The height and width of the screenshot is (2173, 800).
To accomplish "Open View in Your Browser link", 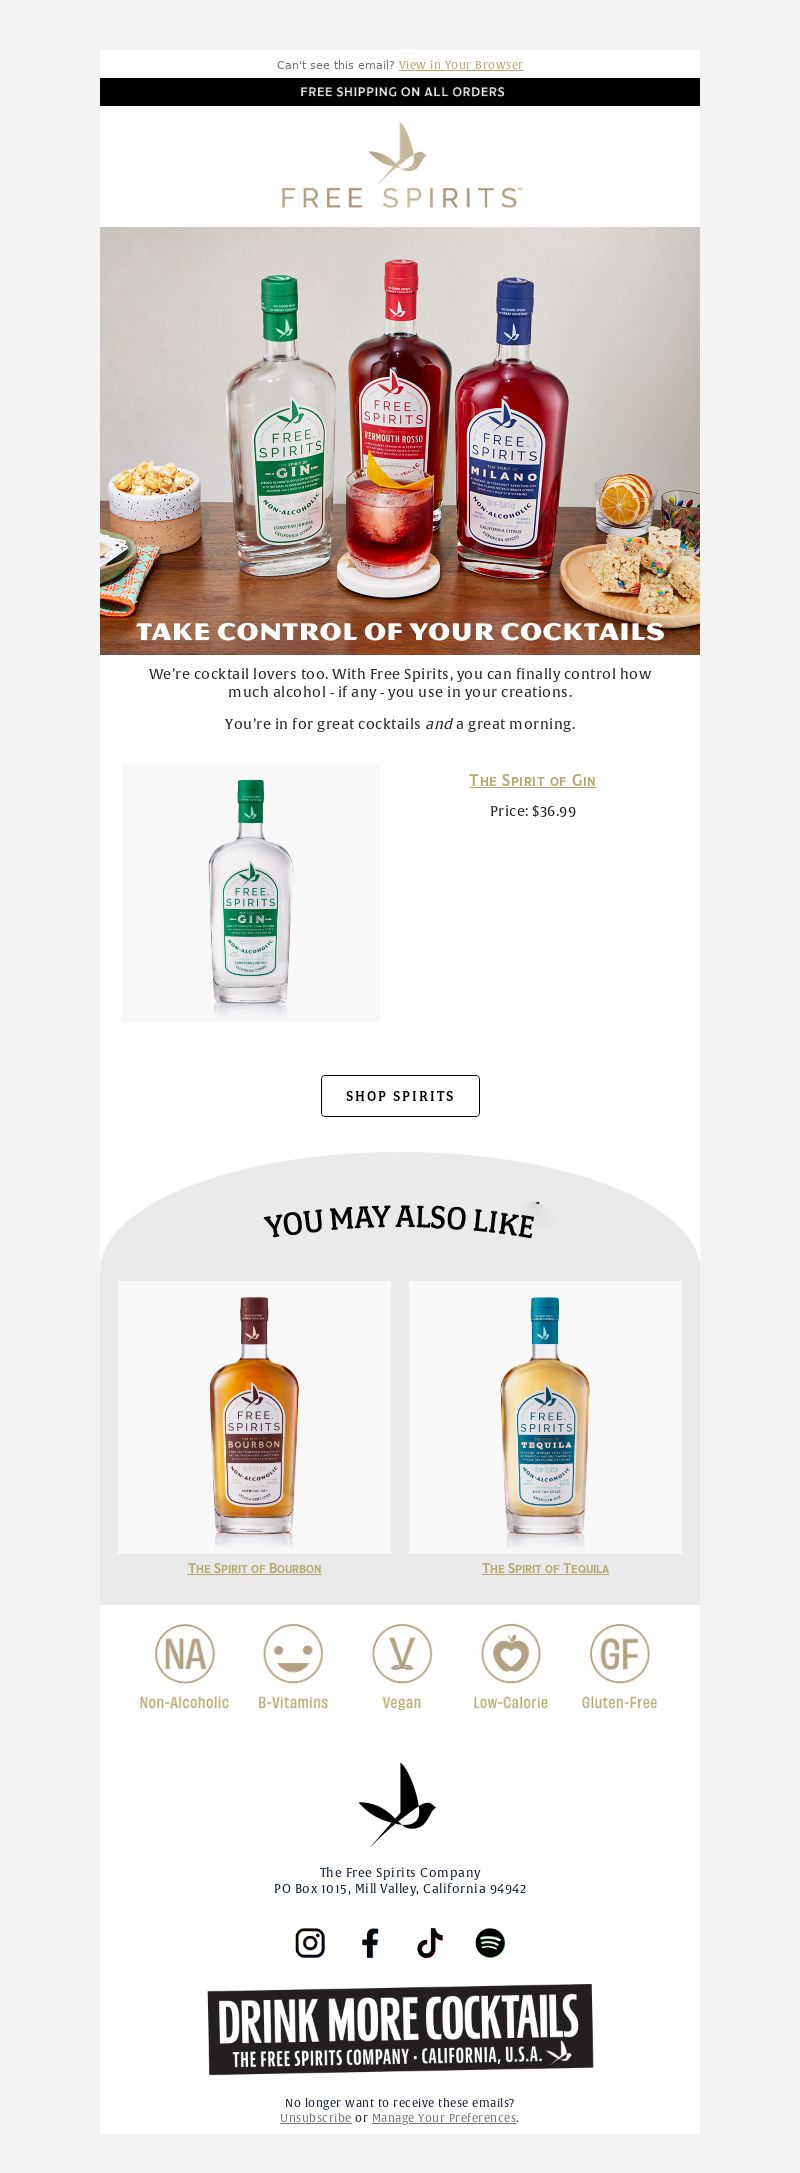I will [x=461, y=65].
